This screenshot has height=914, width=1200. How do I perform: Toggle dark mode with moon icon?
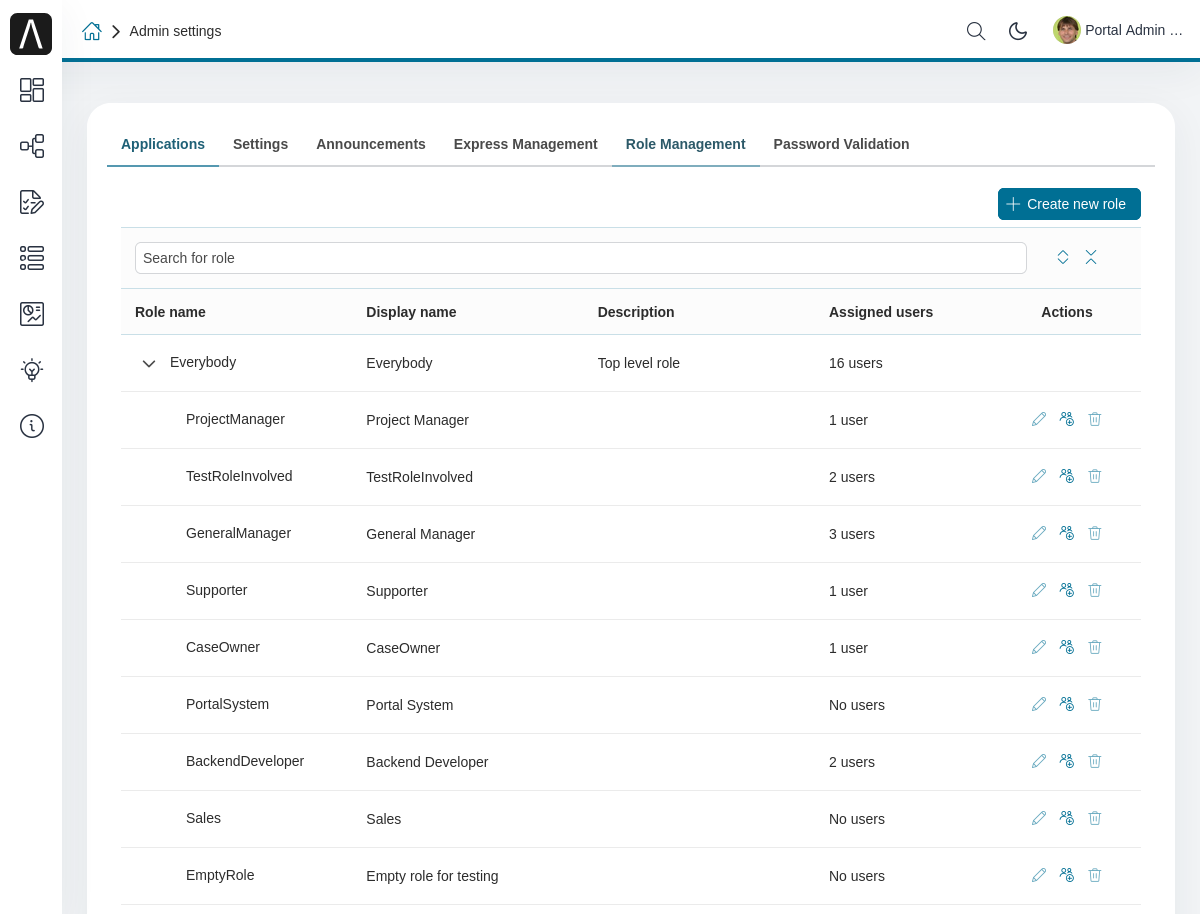pos(1018,31)
